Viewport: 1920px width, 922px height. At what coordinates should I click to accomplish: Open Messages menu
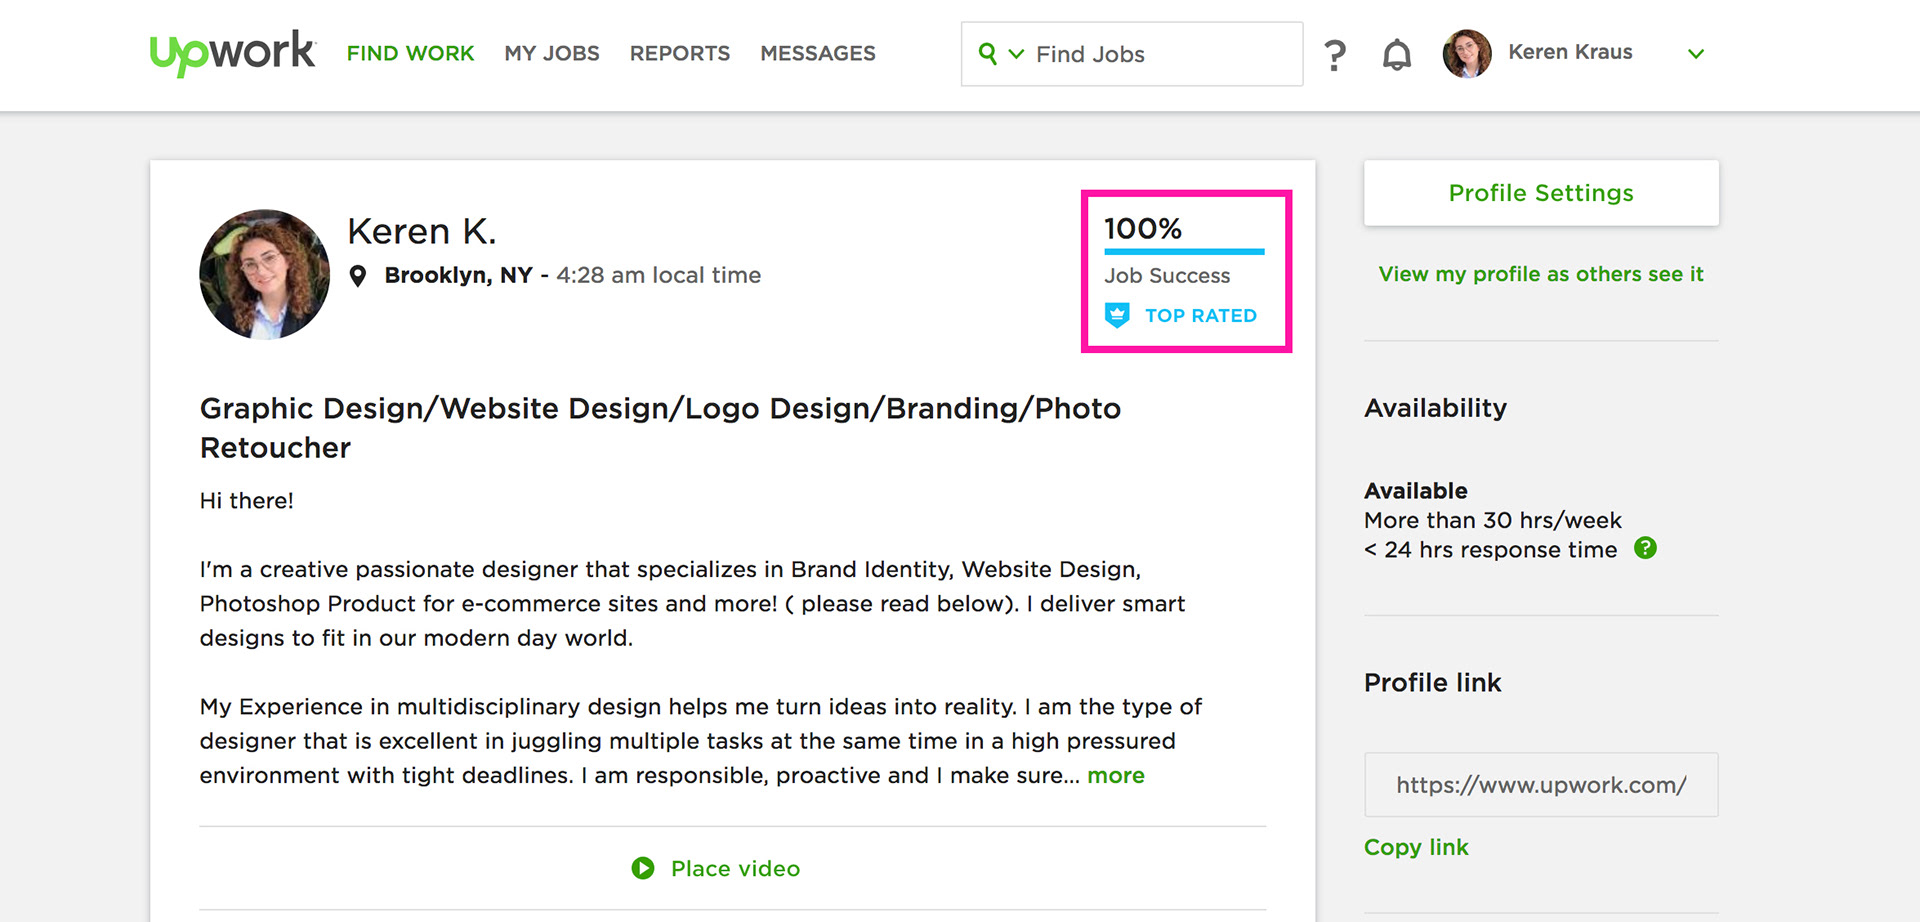point(818,53)
